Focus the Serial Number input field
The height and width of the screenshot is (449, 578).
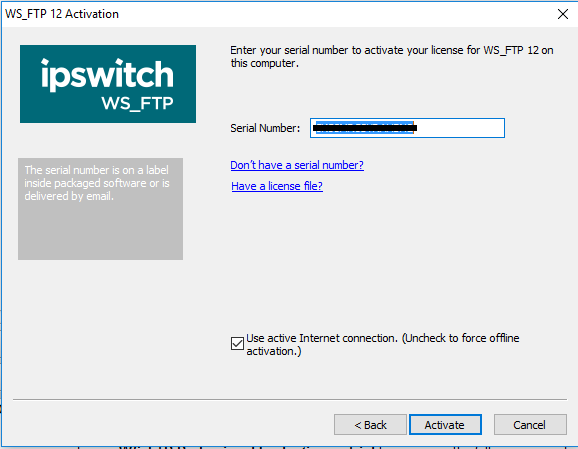point(407,128)
